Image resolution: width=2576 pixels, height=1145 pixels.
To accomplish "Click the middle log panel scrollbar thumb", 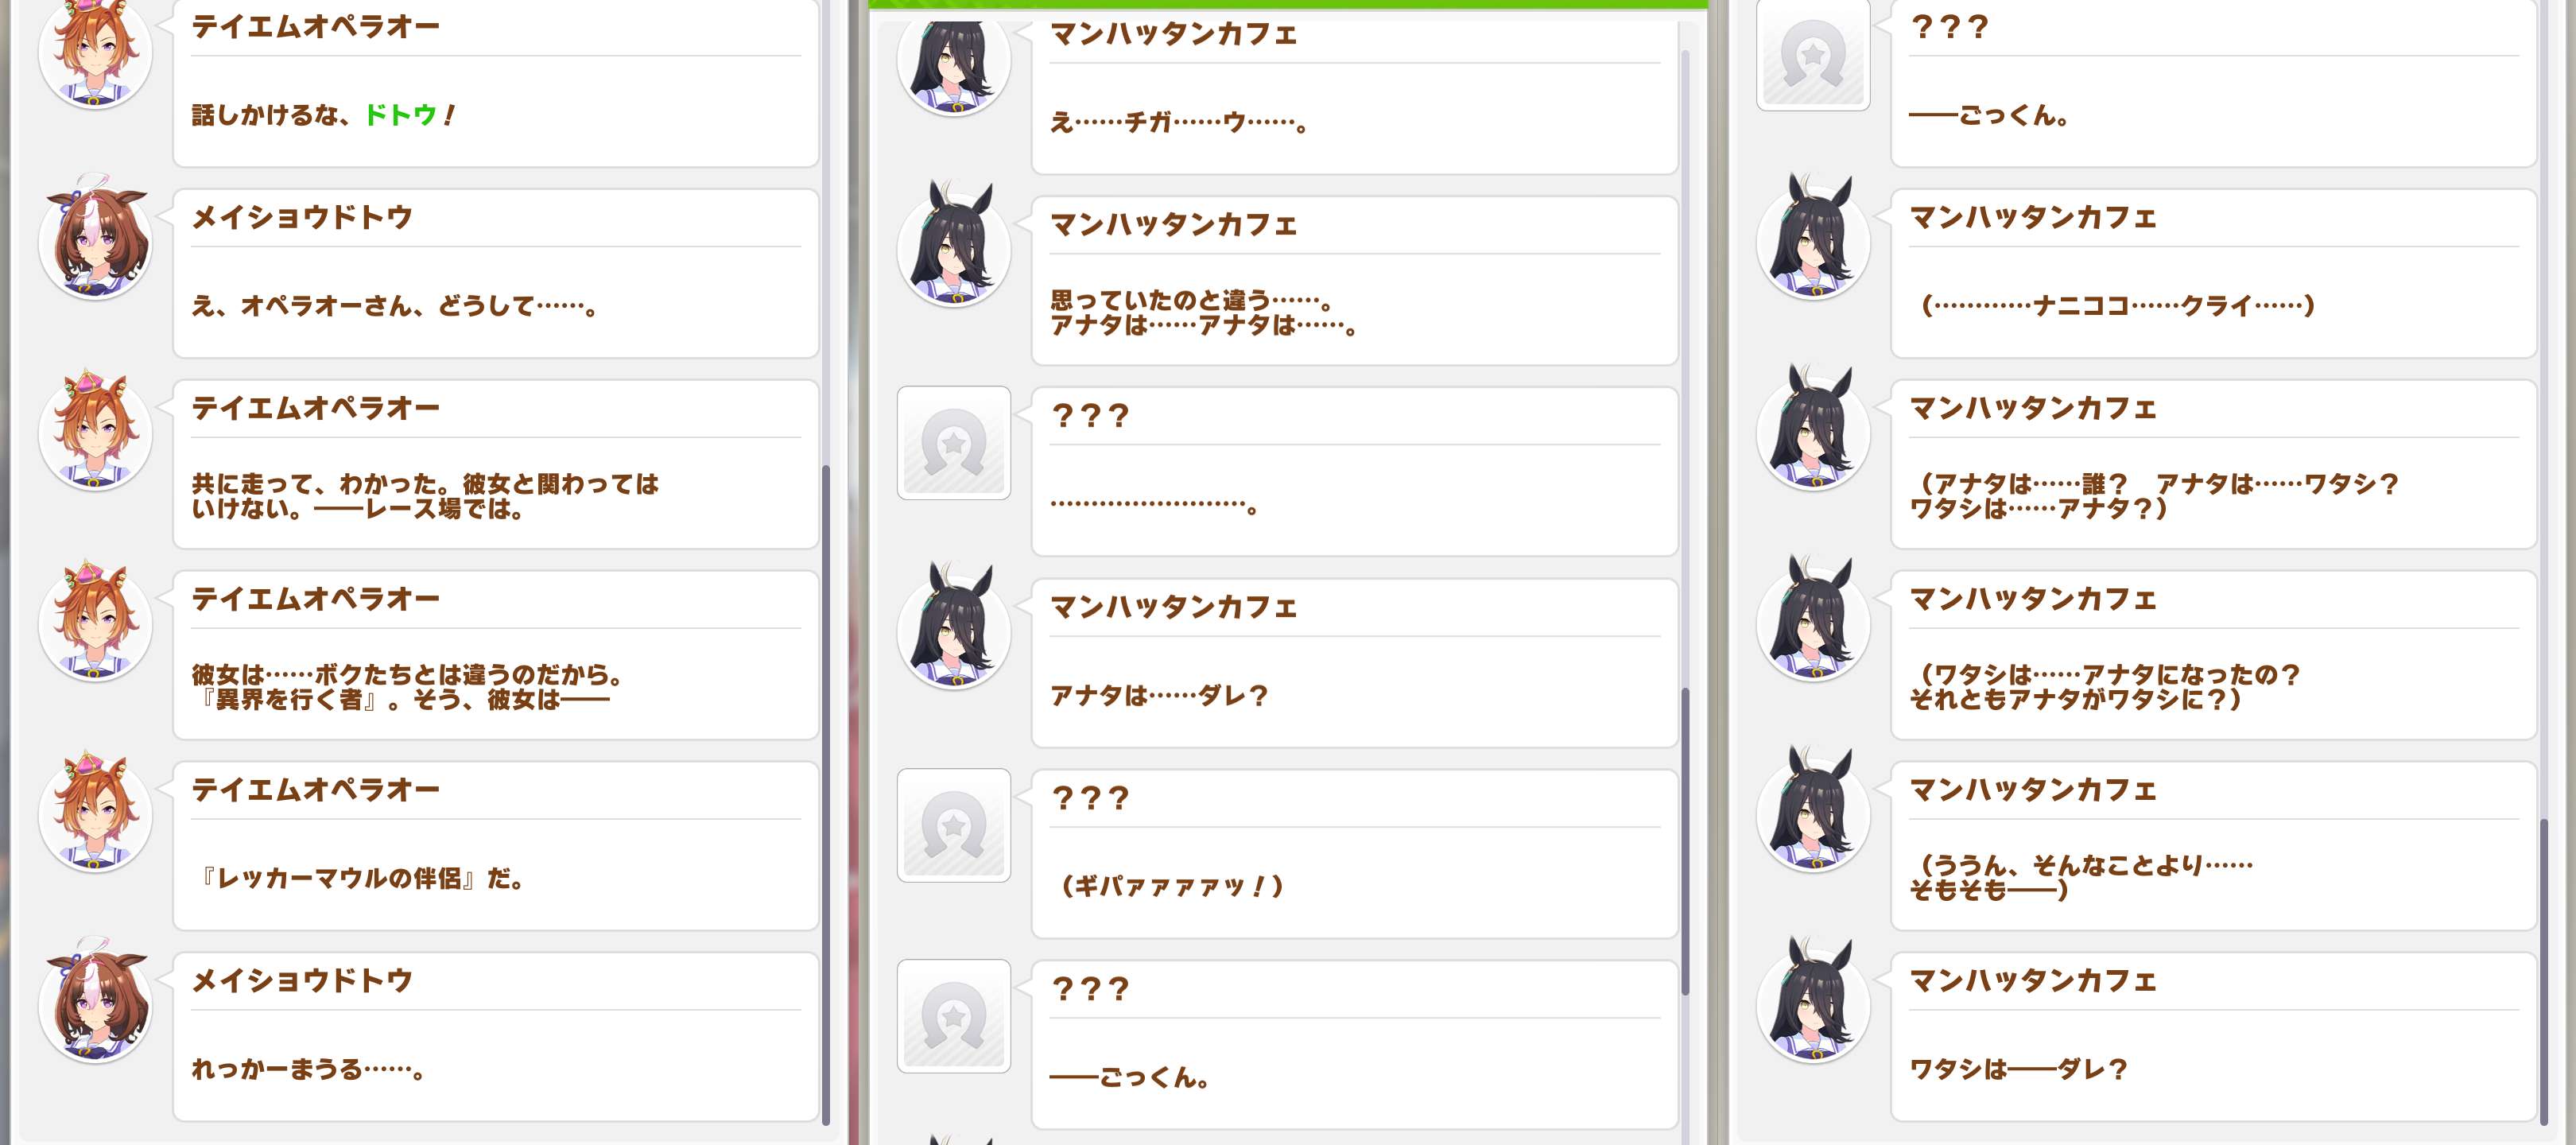I will pos(1685,841).
